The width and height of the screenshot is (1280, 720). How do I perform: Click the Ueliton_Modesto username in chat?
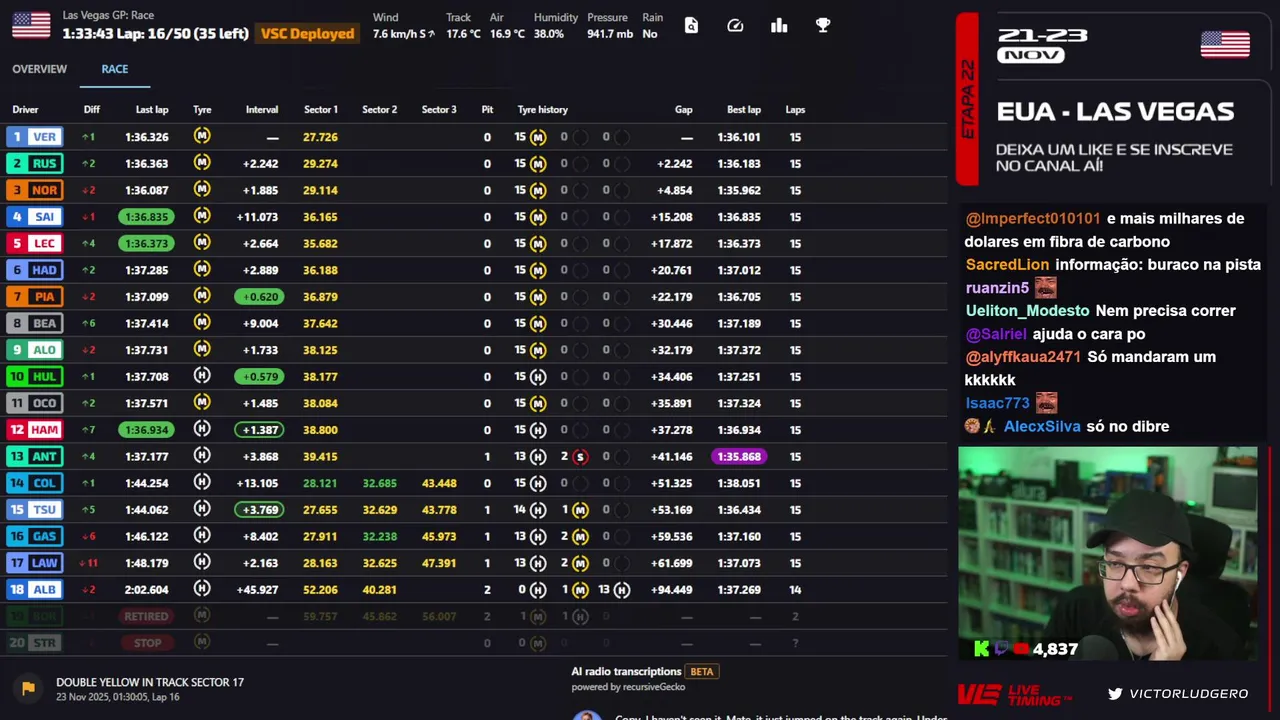point(1028,311)
